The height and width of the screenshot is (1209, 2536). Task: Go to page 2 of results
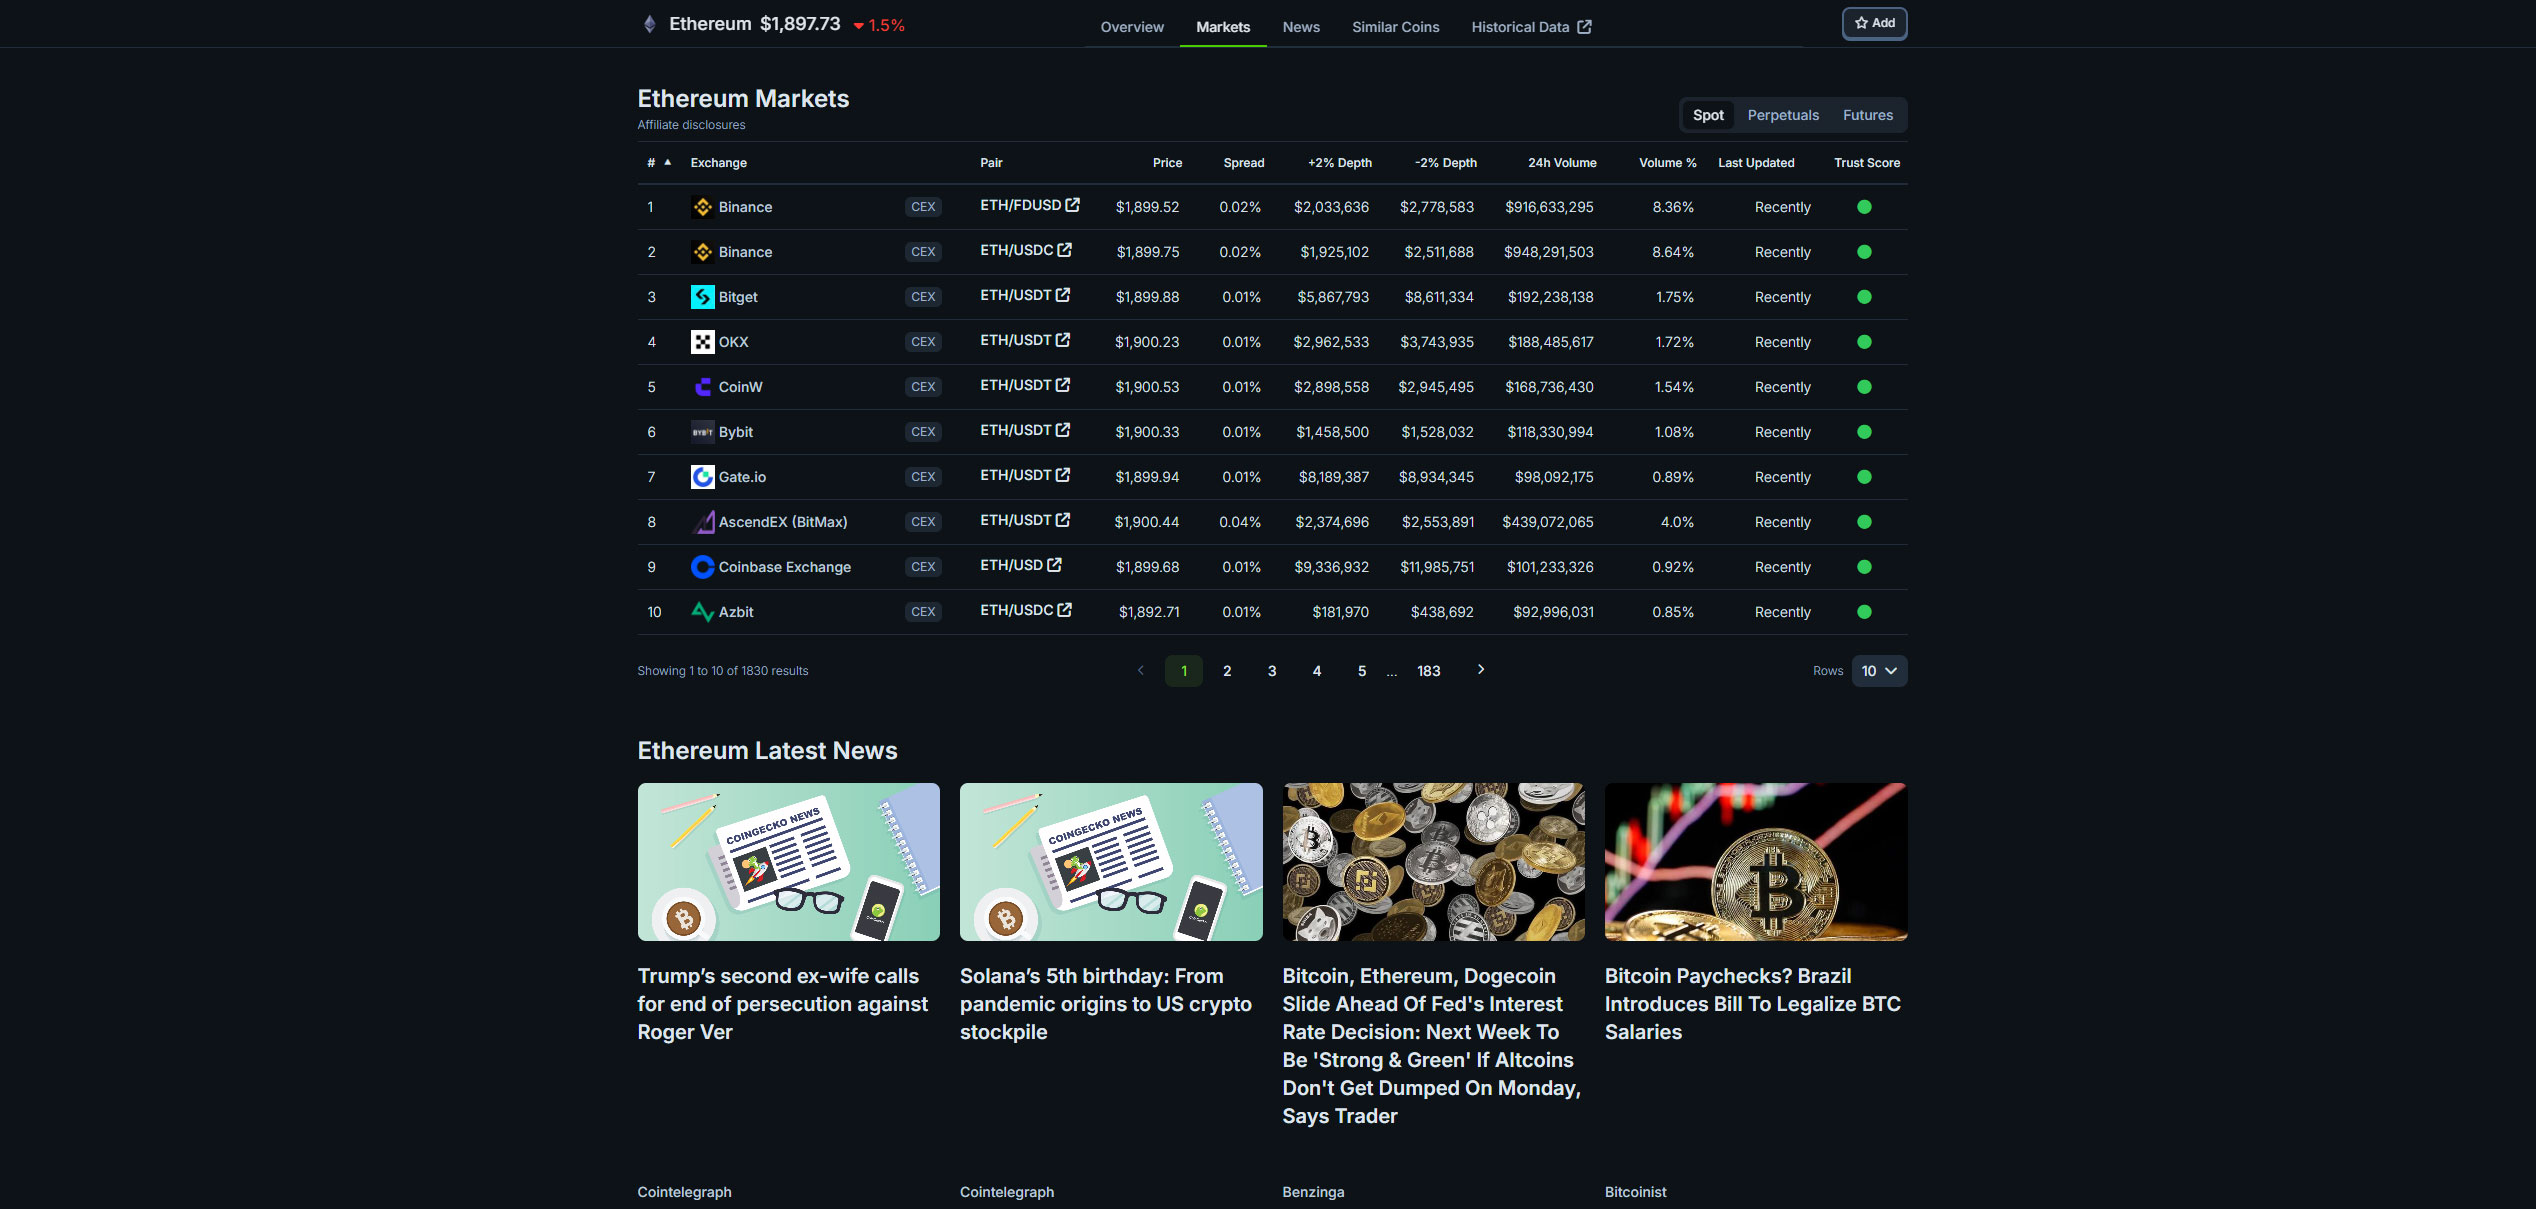click(1227, 671)
